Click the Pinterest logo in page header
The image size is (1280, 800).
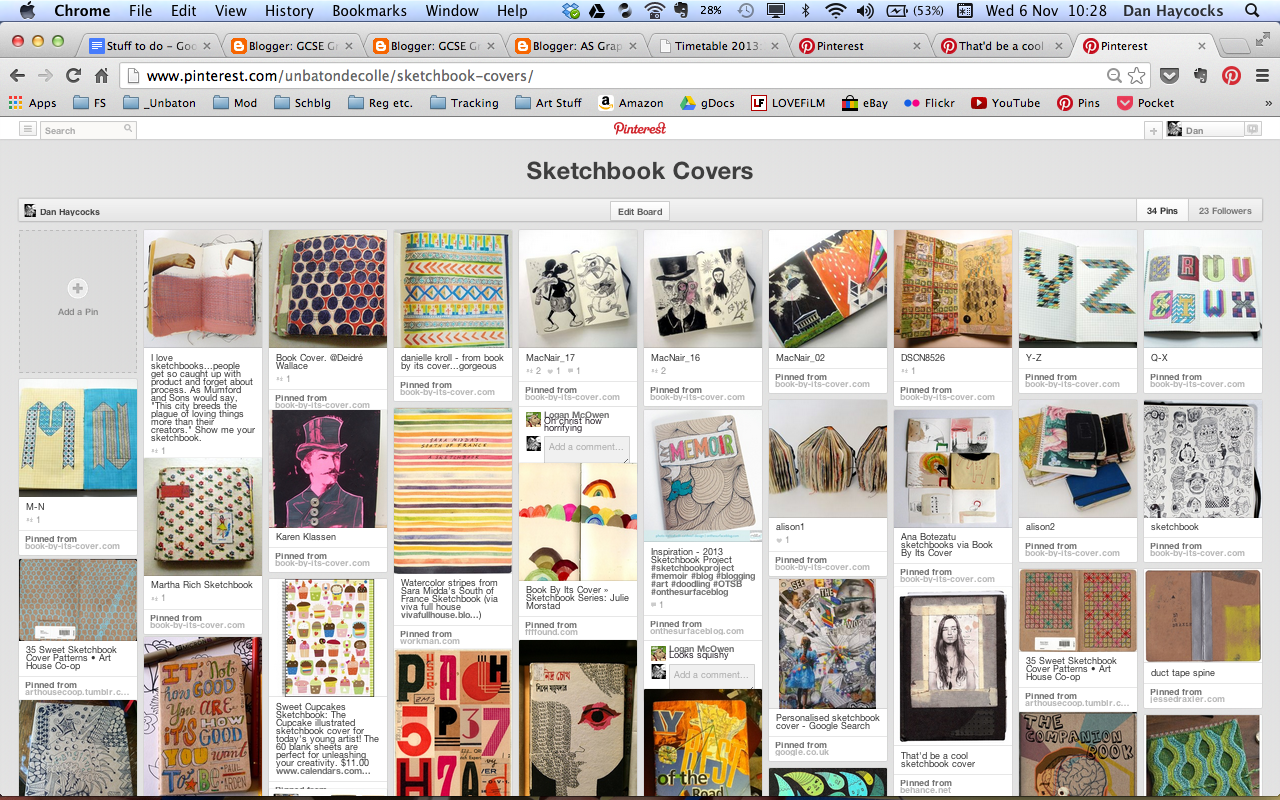tap(640, 129)
